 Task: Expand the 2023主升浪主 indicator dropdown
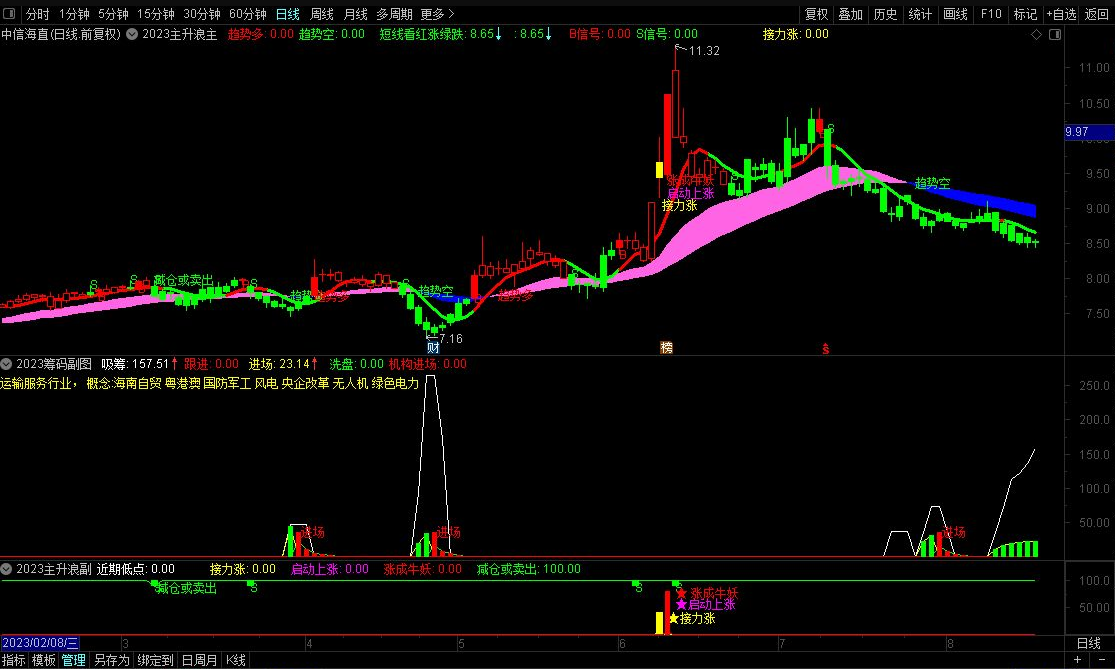131,34
